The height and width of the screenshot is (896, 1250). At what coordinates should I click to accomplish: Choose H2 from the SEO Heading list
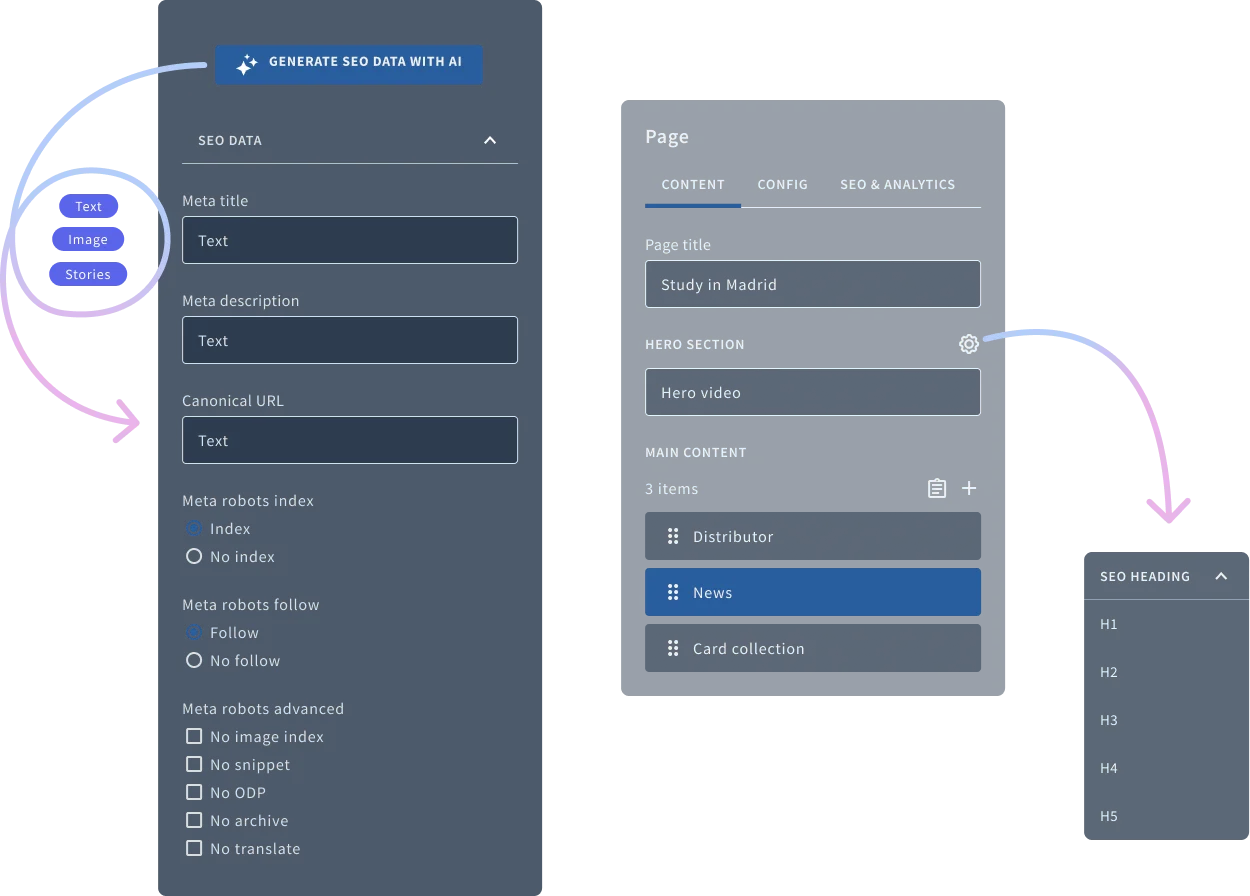coord(1108,672)
